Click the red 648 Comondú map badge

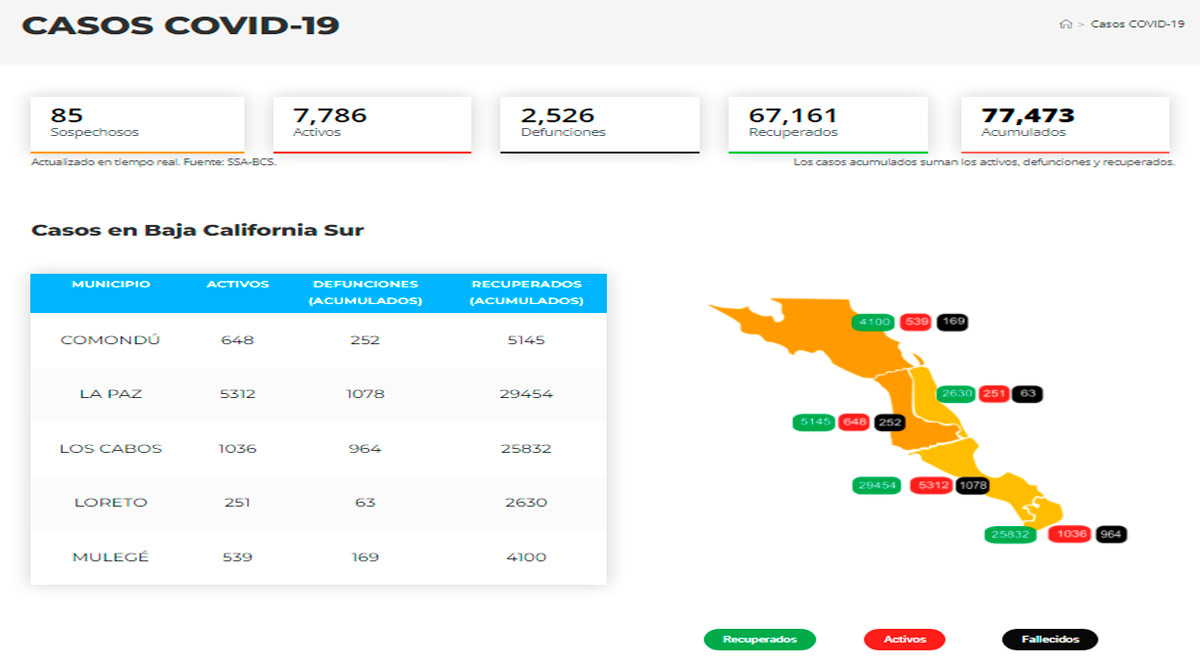[x=853, y=422]
